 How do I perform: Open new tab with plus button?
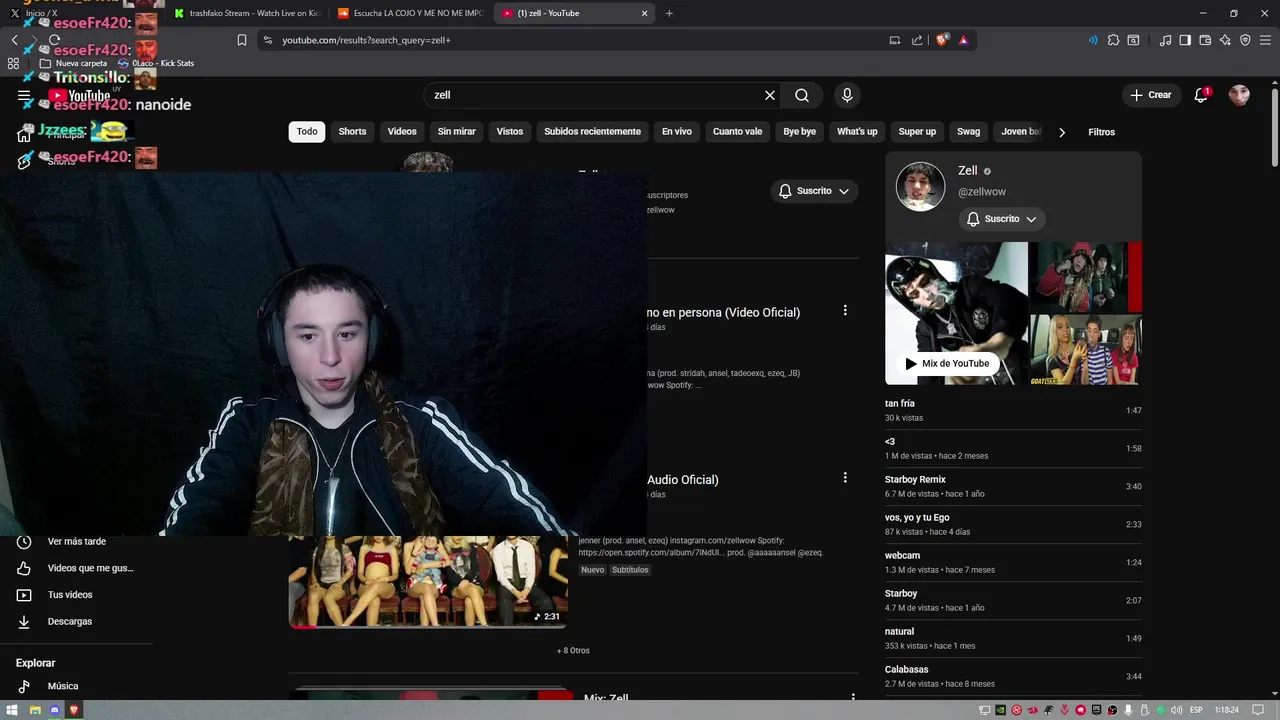tap(669, 13)
